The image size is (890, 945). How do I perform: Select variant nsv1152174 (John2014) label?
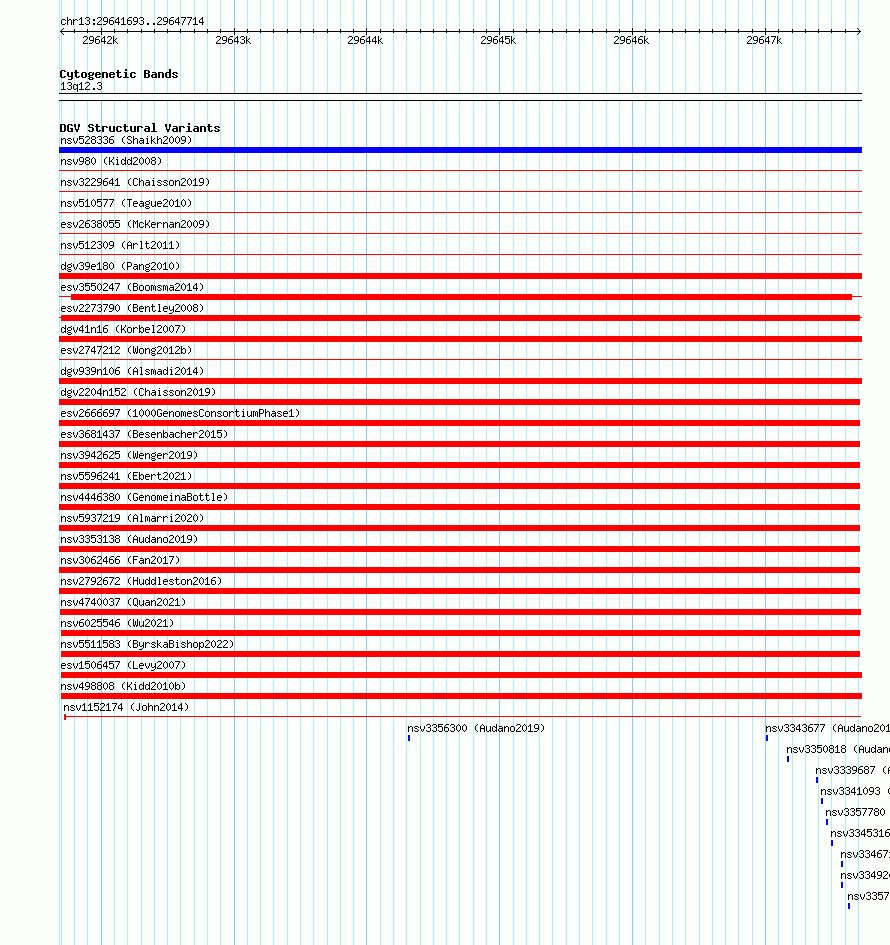tap(126, 707)
